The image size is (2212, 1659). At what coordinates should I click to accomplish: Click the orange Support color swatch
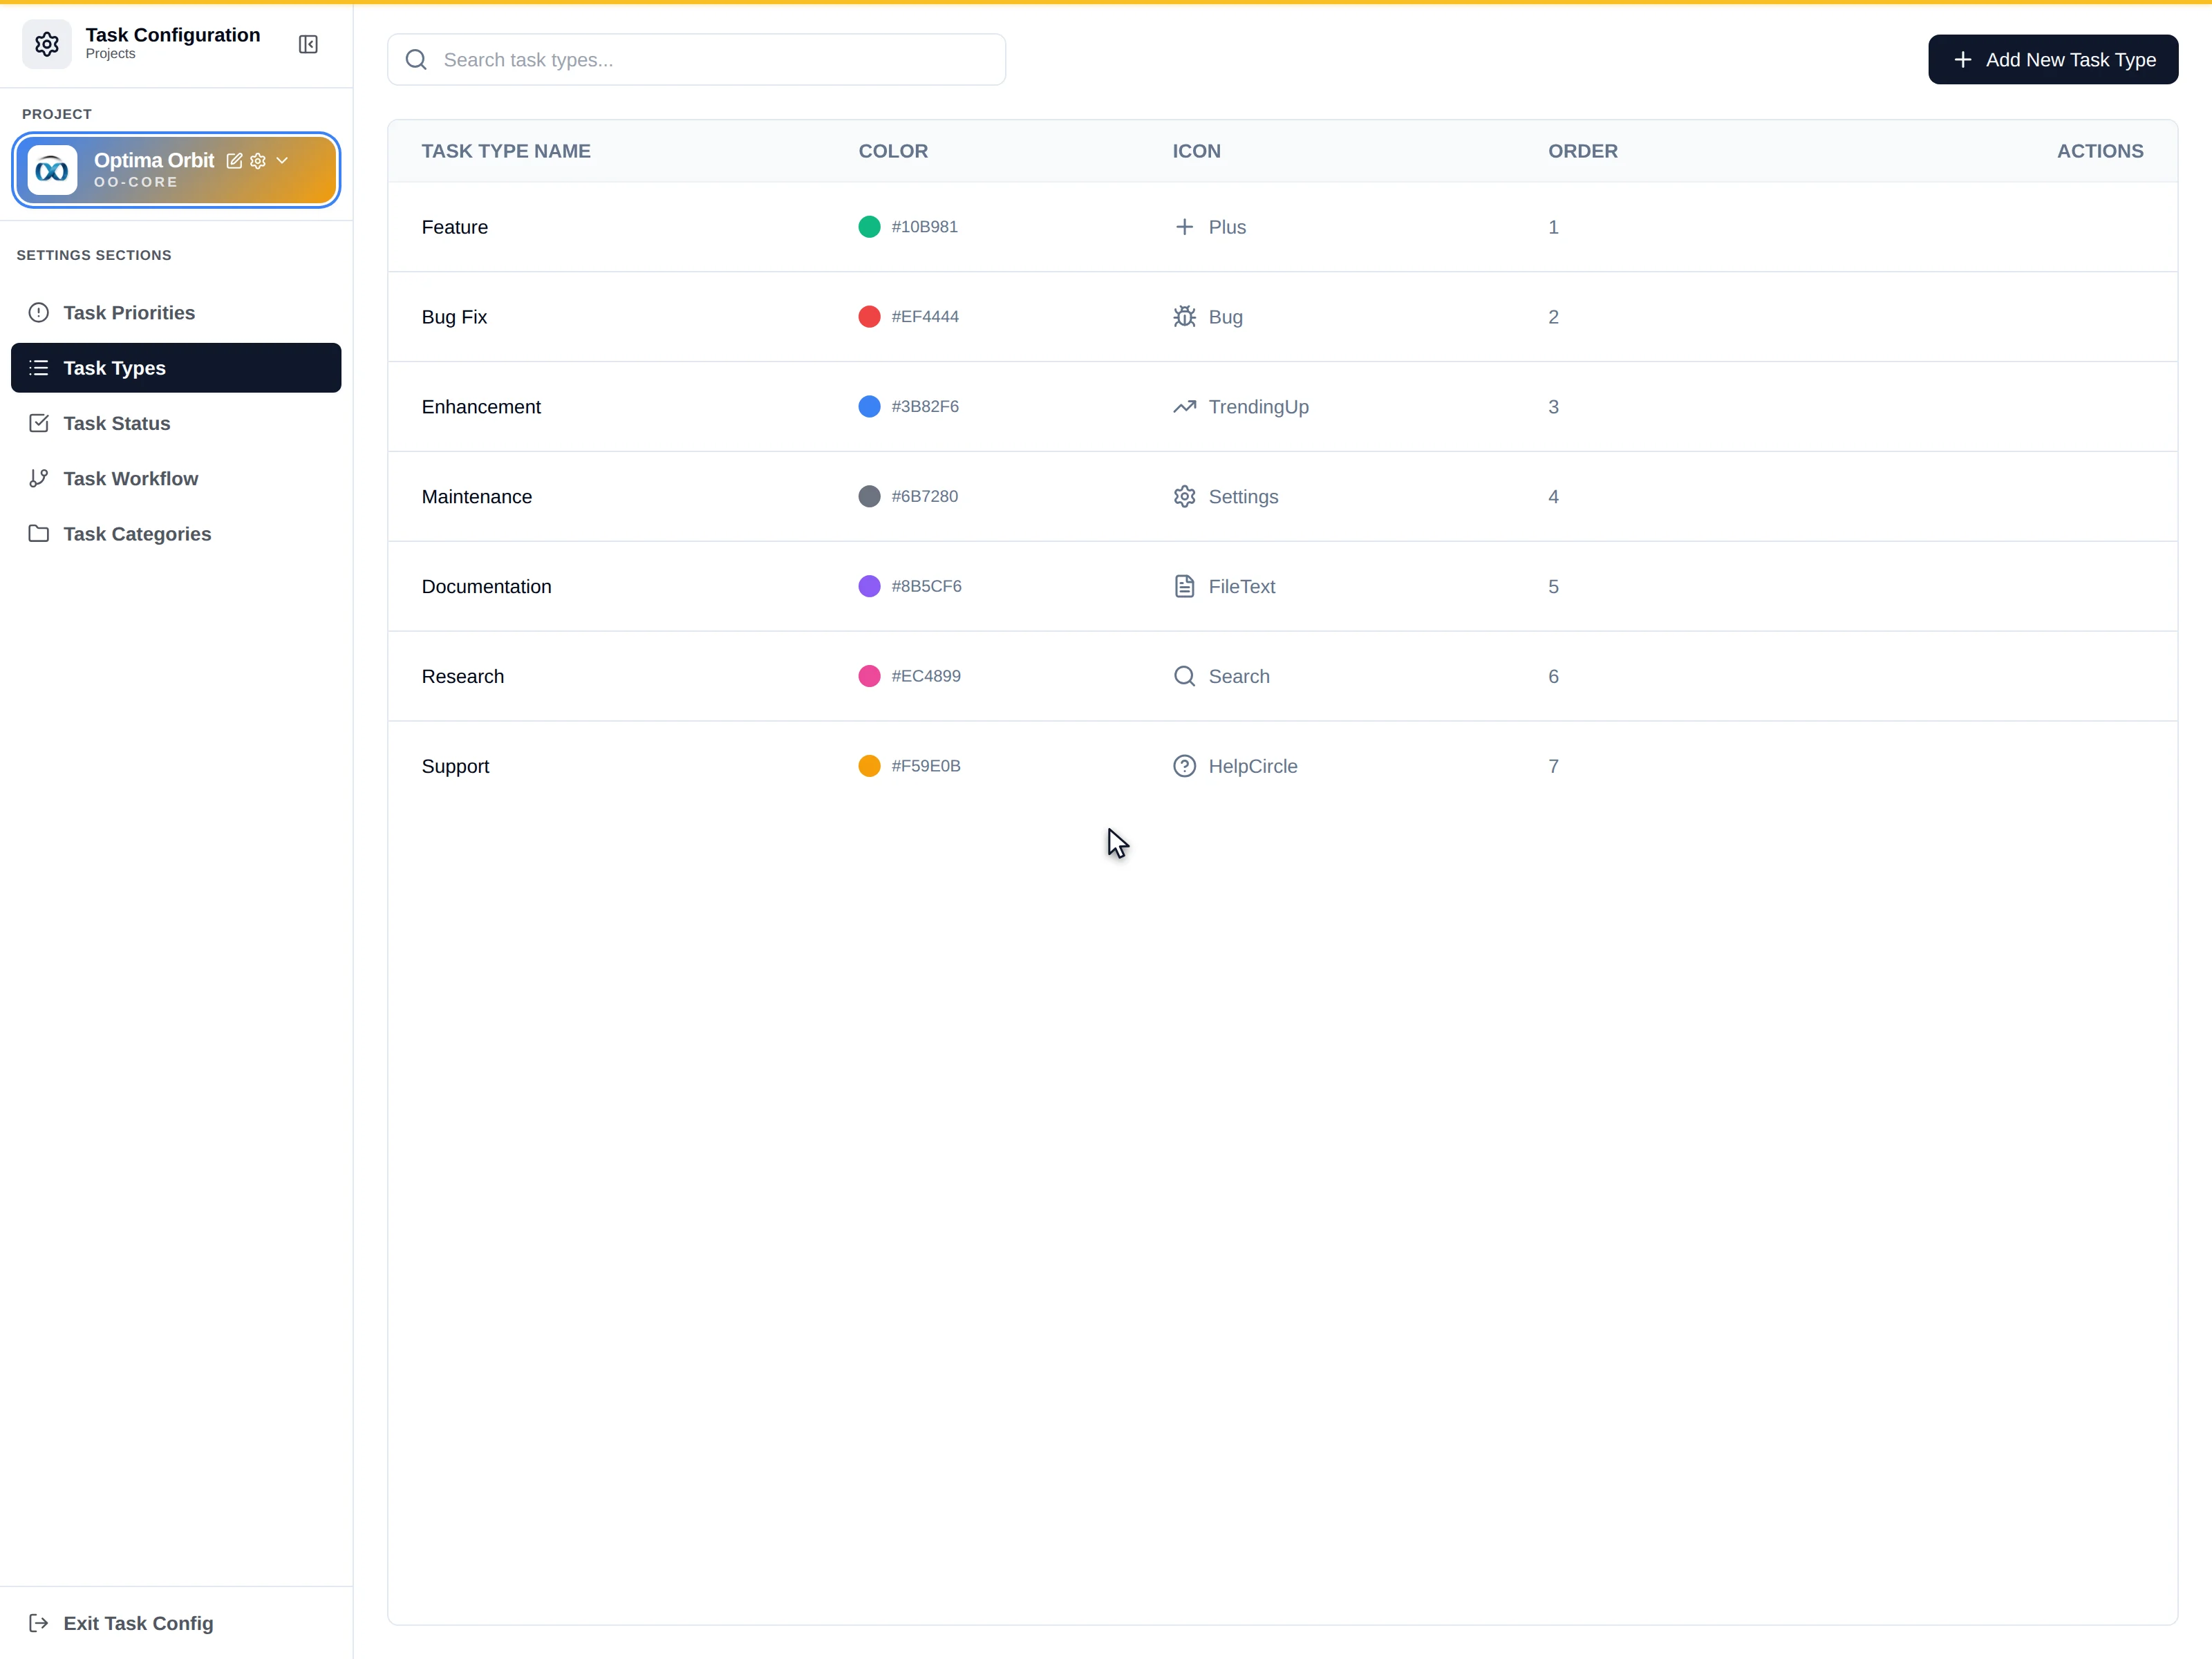coord(869,766)
